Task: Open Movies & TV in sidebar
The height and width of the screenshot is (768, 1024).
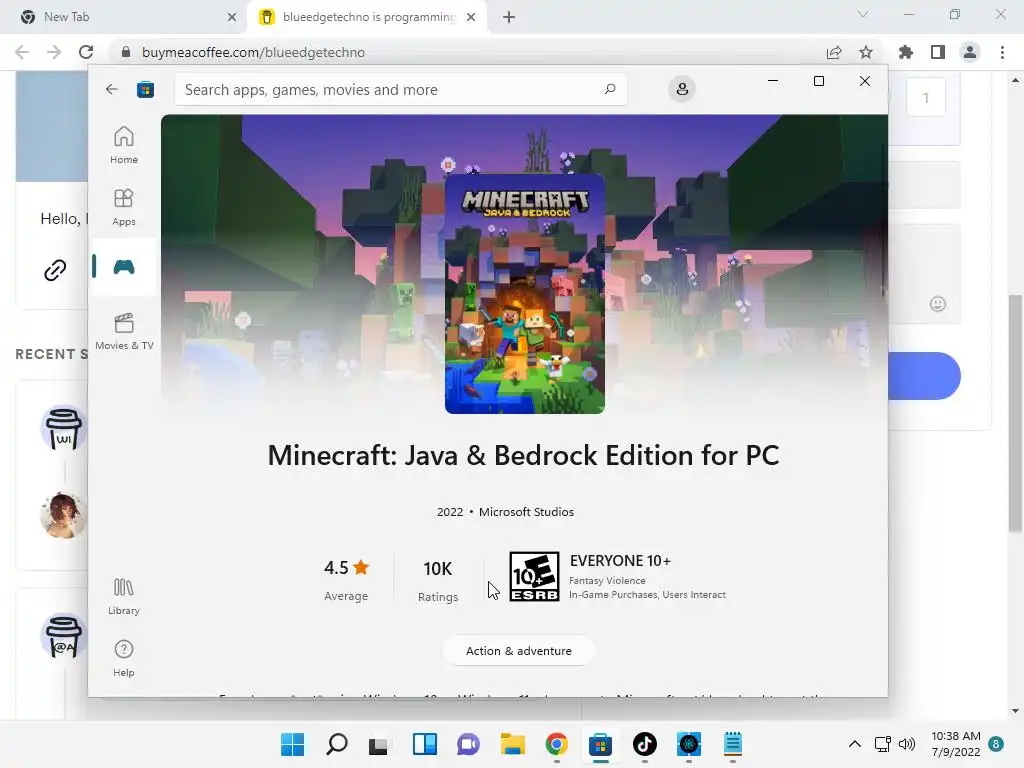Action: coord(124,332)
